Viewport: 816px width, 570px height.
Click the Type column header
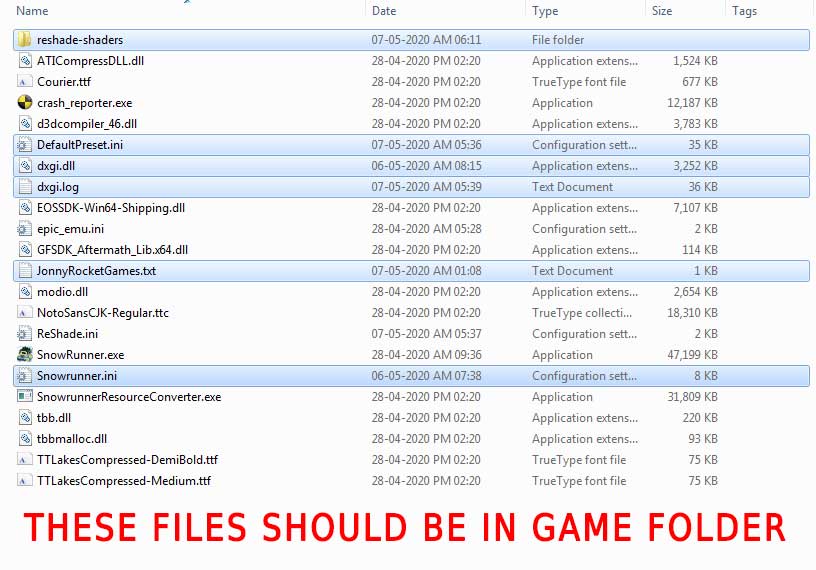[545, 11]
